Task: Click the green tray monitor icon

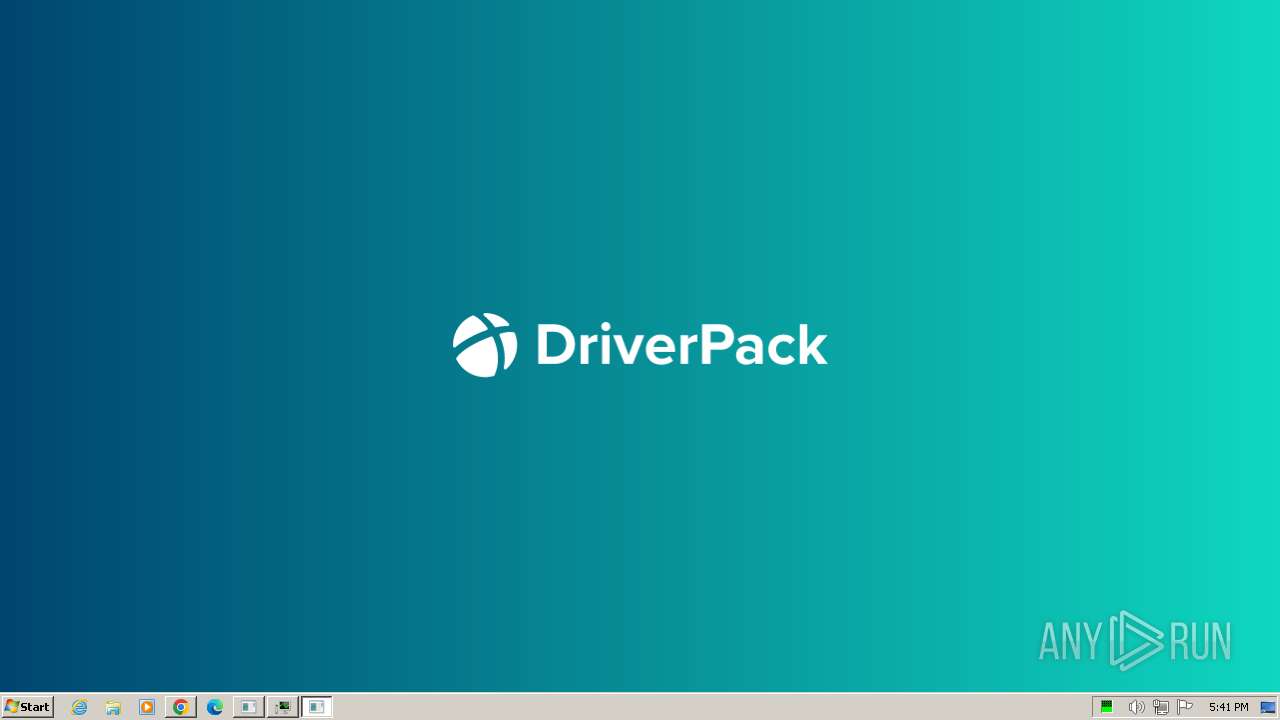Action: pyautogui.click(x=1107, y=707)
